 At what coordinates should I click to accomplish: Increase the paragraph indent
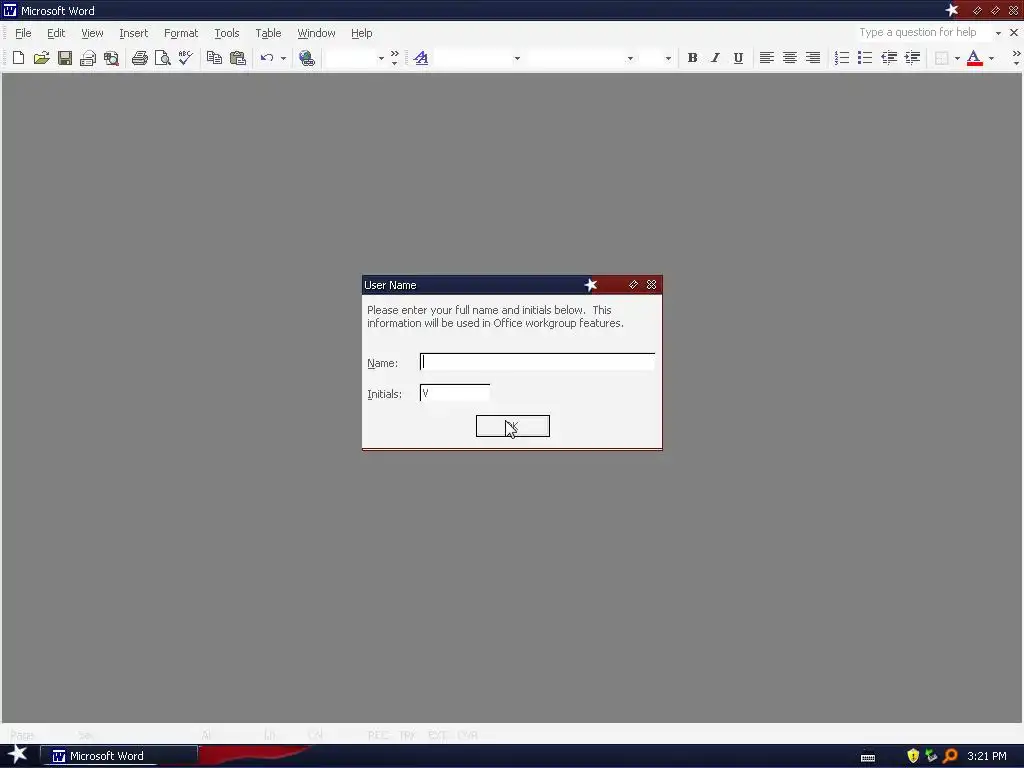[912, 58]
